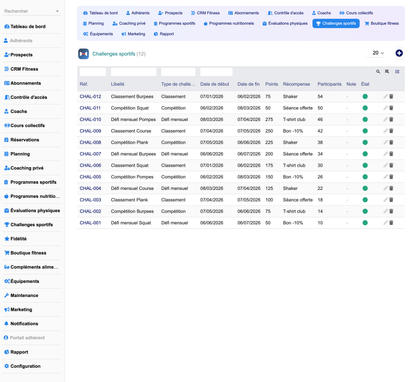Toggle the green status dot for CHAL-004

pos(365,188)
